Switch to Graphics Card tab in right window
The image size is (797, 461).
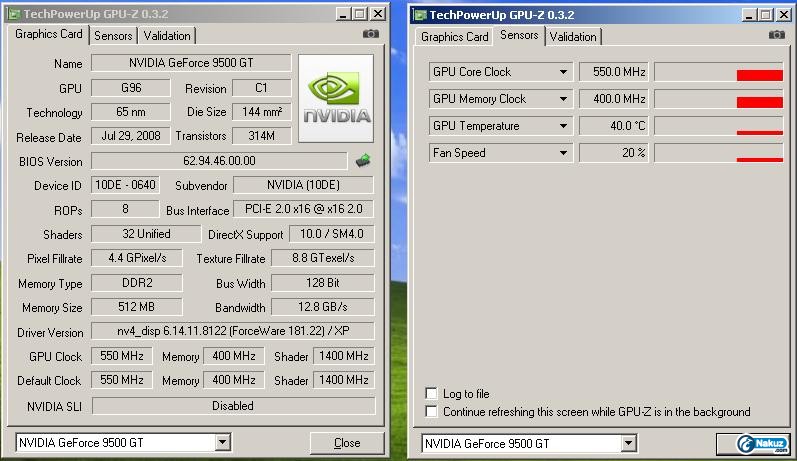[x=454, y=37]
